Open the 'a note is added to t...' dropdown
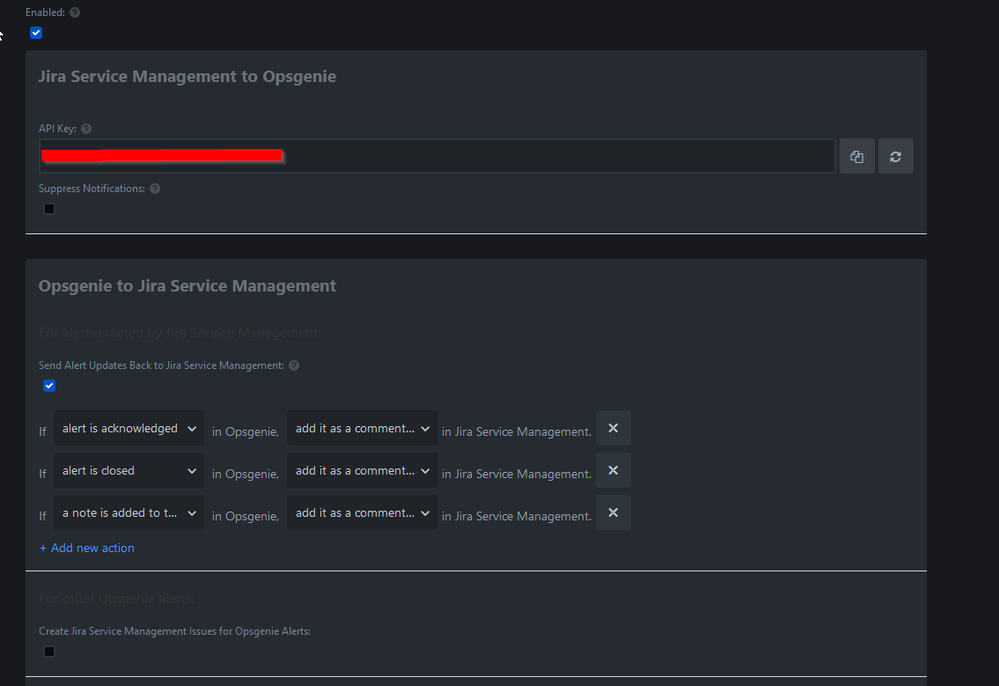This screenshot has width=999, height=686. click(129, 513)
